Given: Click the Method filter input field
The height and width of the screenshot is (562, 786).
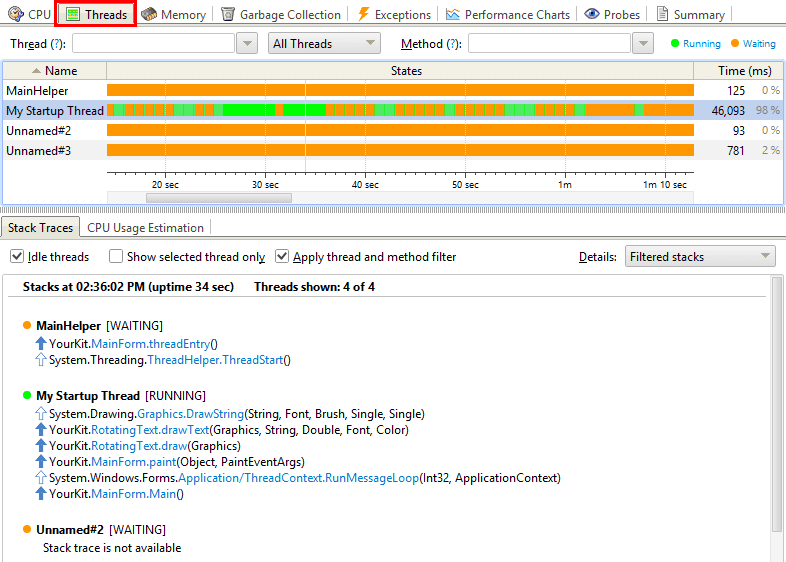Looking at the screenshot, I should click(549, 43).
